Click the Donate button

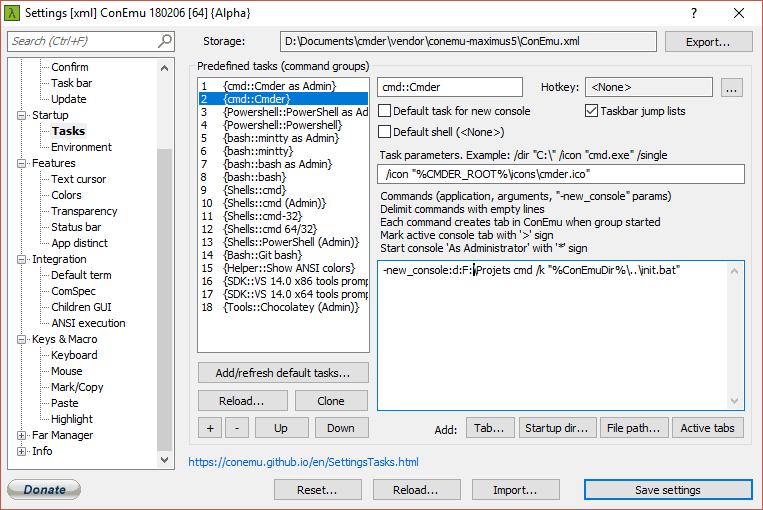[44, 490]
